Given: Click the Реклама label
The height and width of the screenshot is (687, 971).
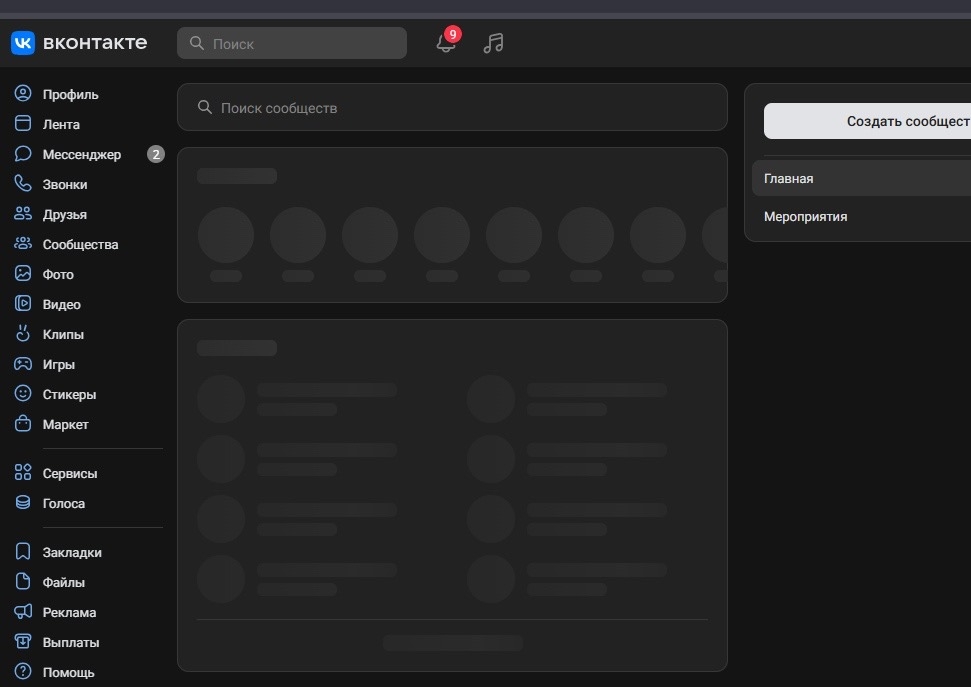Looking at the screenshot, I should pyautogui.click(x=69, y=613).
